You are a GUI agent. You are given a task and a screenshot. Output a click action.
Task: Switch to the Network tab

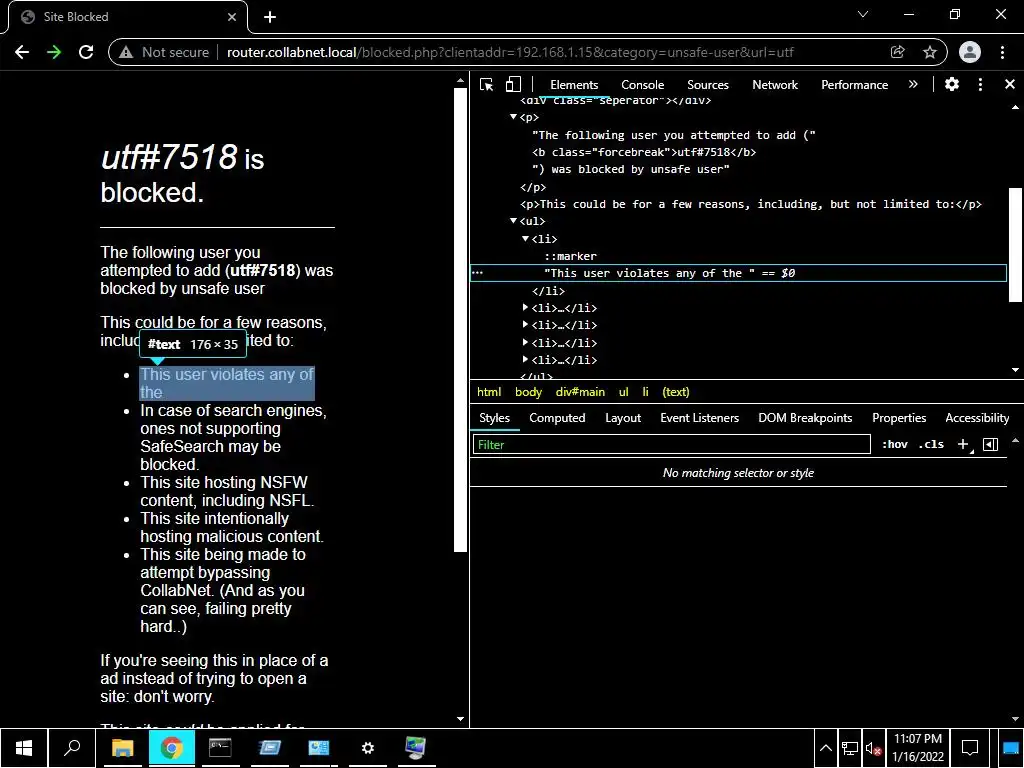775,85
